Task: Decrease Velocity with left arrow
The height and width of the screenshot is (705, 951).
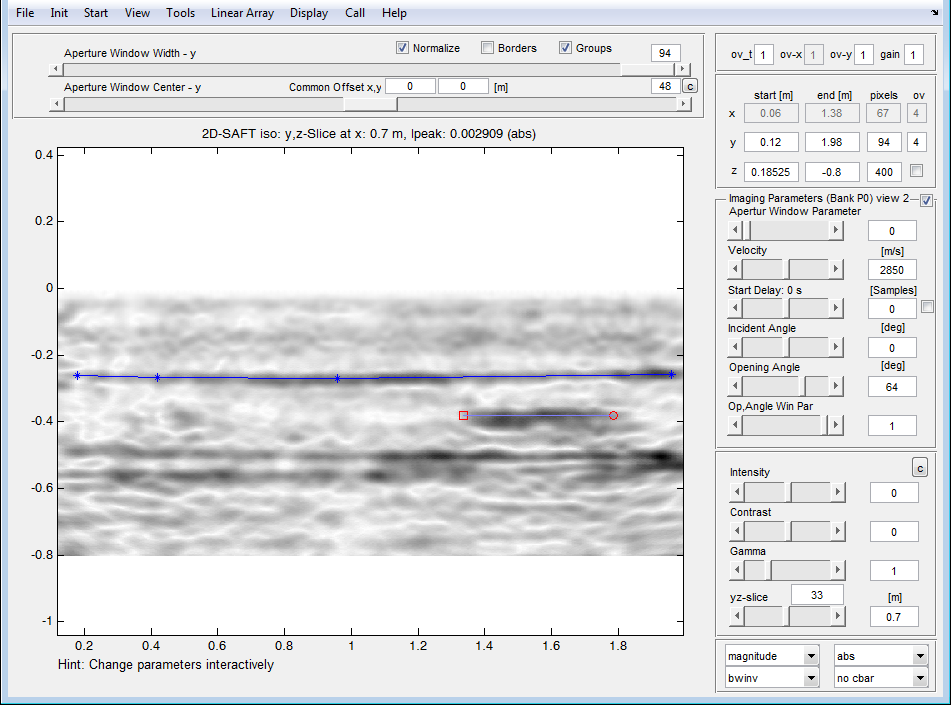Action: pos(735,269)
